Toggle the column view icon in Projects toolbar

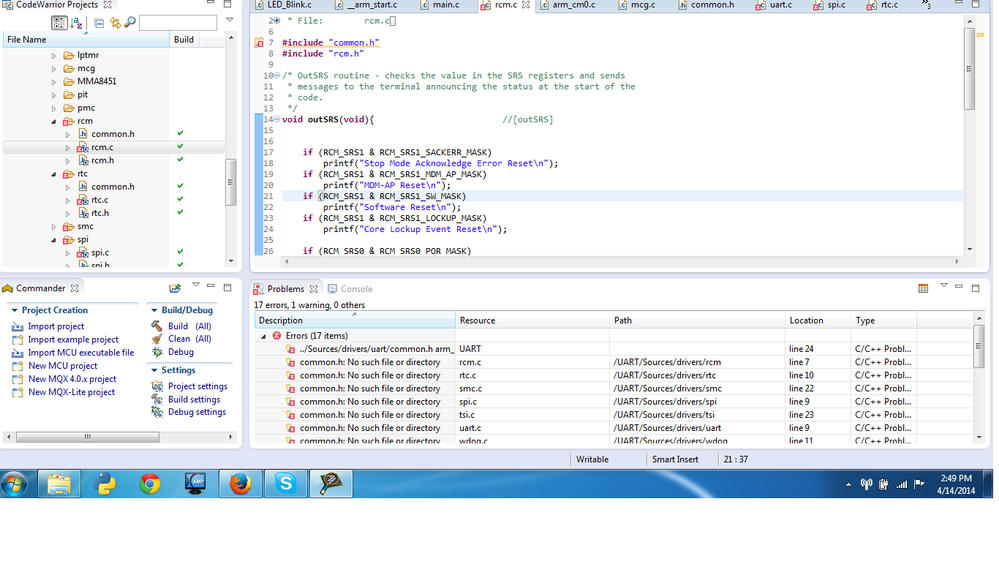click(x=59, y=23)
